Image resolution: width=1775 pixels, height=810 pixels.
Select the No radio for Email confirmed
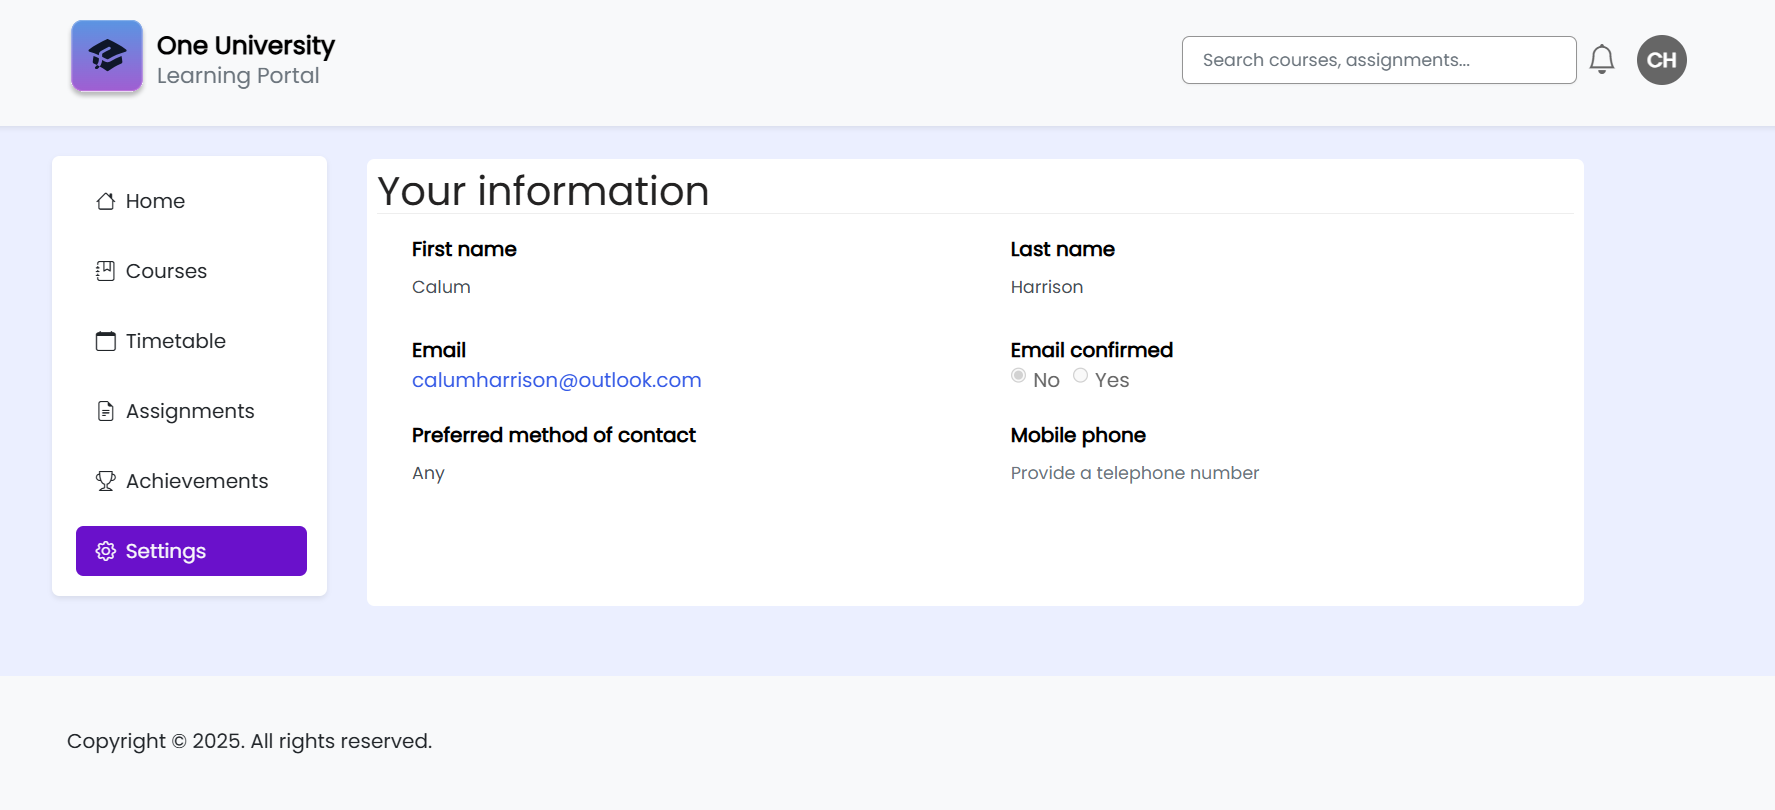coord(1018,376)
